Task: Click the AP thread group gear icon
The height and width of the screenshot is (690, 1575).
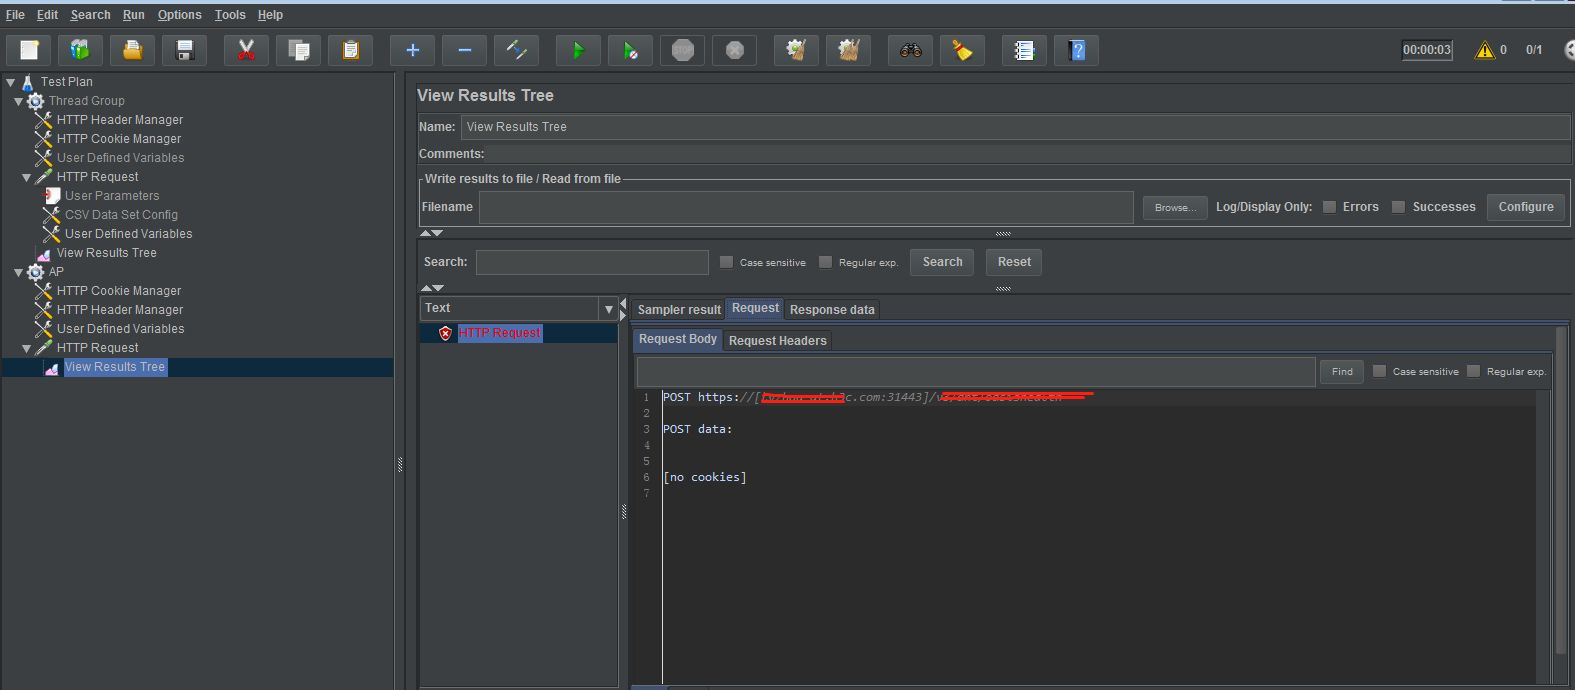Action: coord(36,272)
